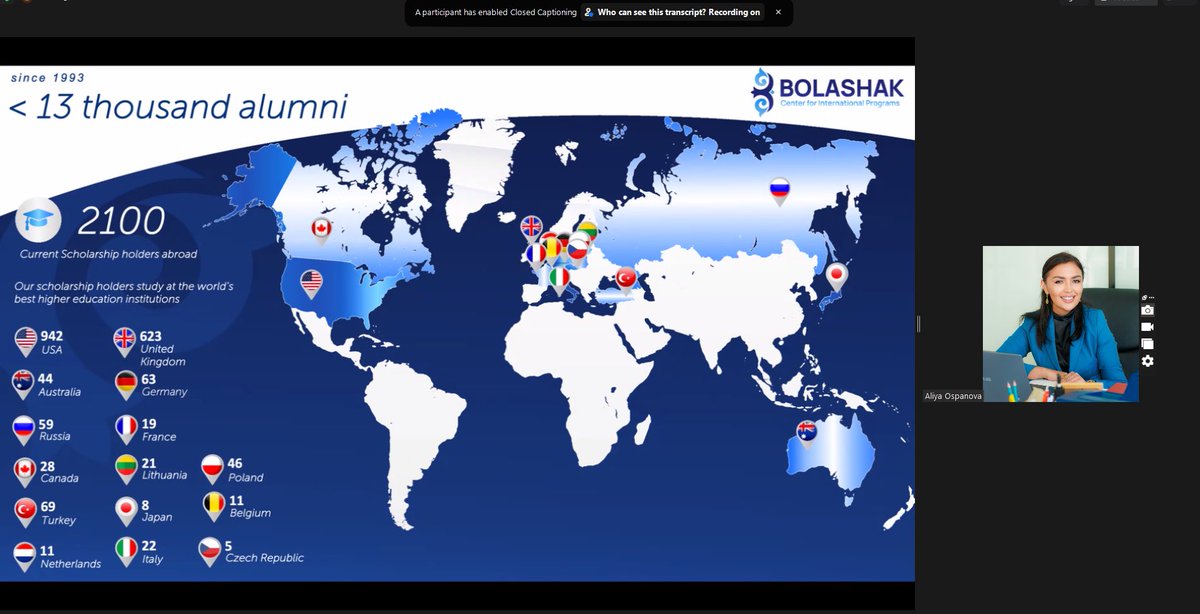Click 'A participant has enabled Closed Captioning' text
1200x614 pixels.
coord(494,12)
